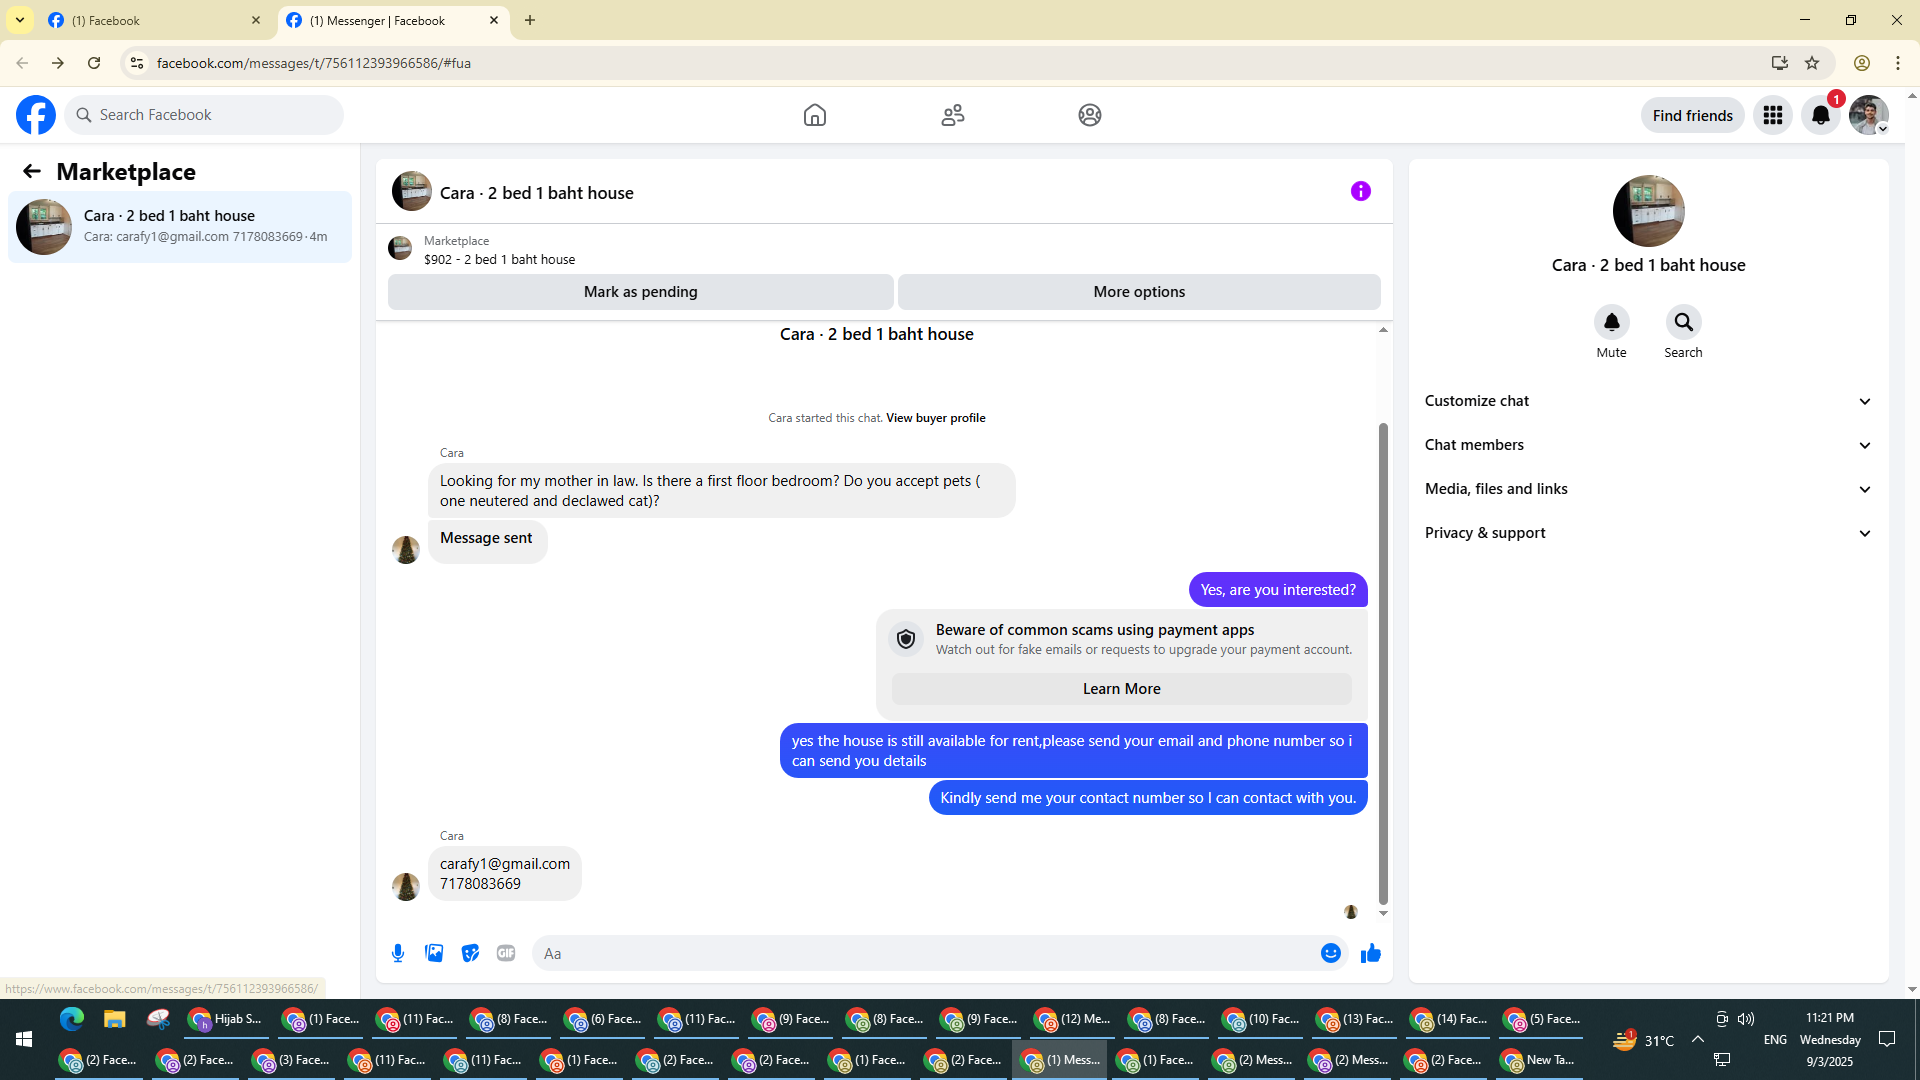Open the emoji picker
1920x1080 pixels.
point(1331,953)
